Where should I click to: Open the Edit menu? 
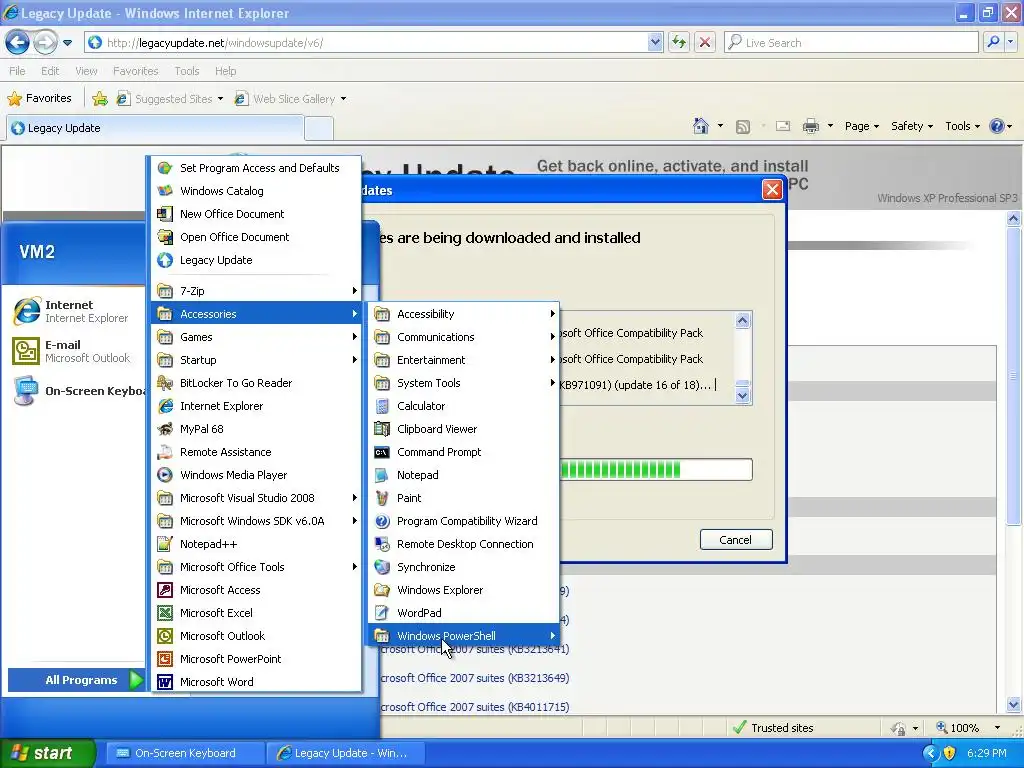click(50, 71)
